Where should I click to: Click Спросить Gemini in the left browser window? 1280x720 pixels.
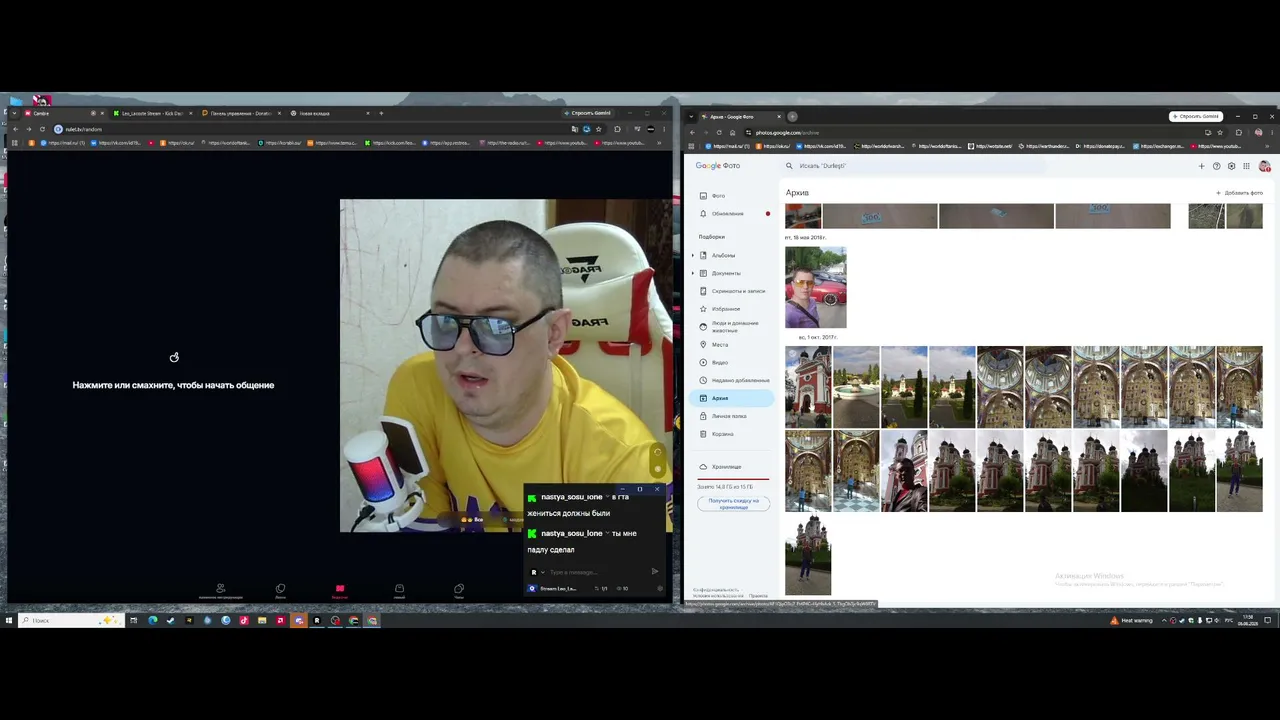(x=590, y=113)
